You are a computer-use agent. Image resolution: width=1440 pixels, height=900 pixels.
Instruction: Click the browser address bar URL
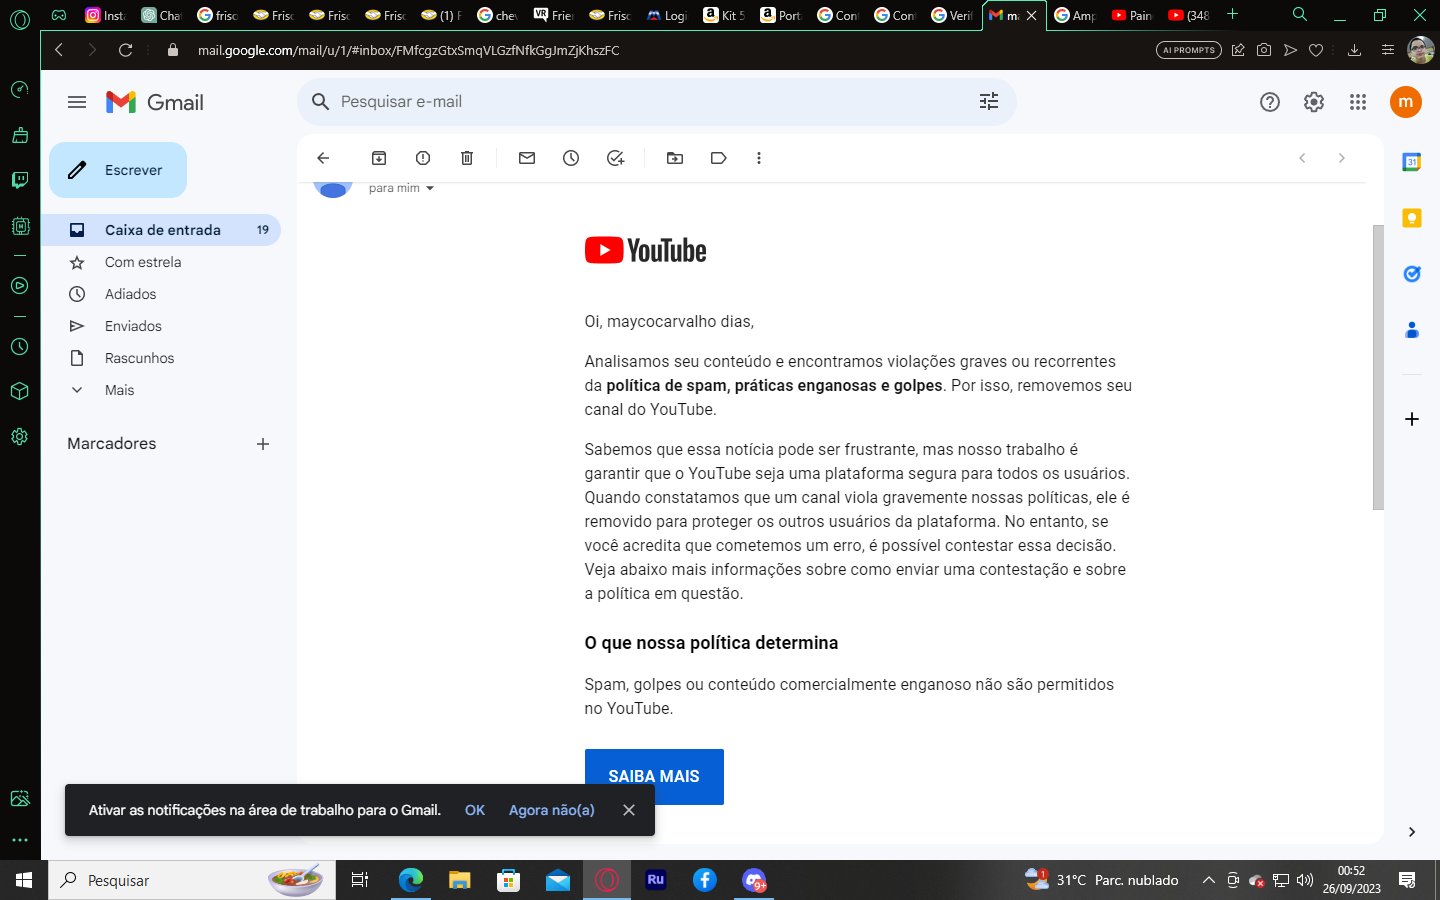click(x=408, y=50)
